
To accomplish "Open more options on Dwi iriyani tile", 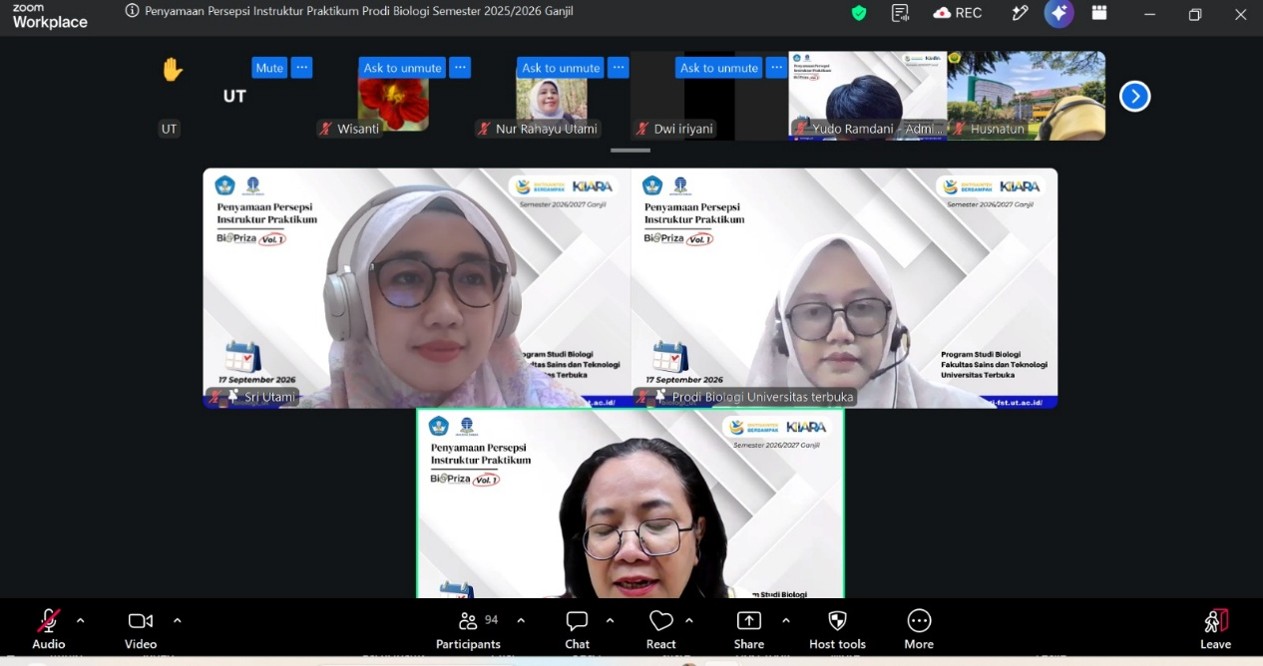I will pyautogui.click(x=777, y=68).
